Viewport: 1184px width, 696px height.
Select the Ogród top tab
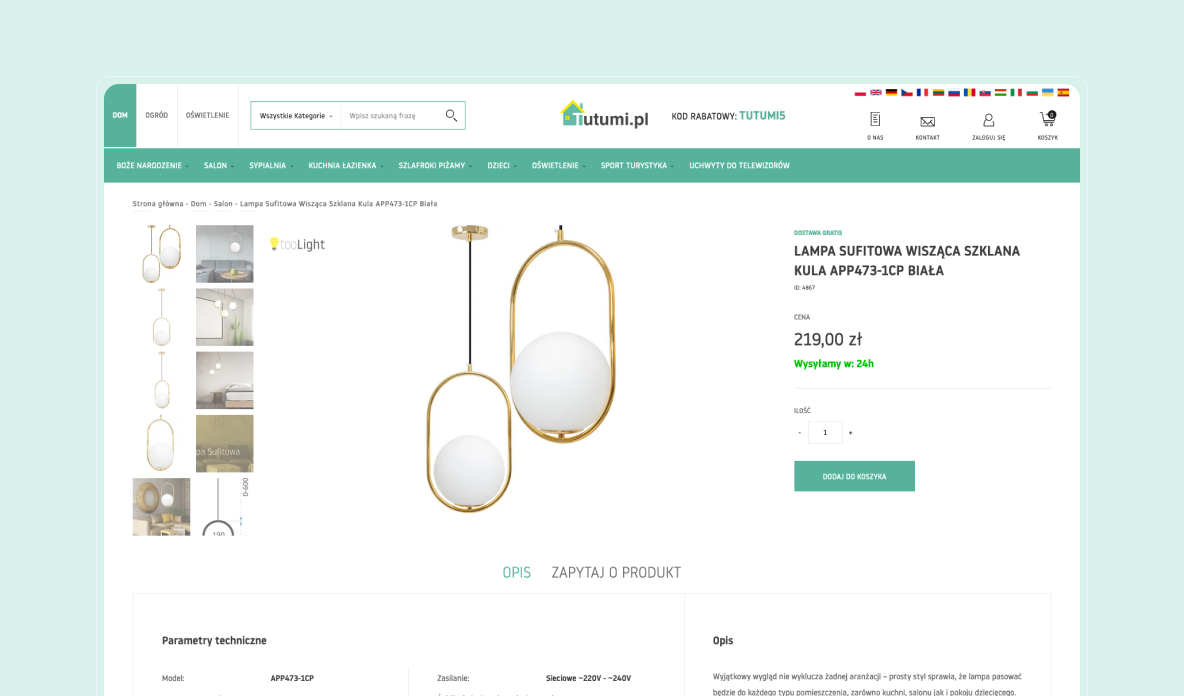pos(156,115)
